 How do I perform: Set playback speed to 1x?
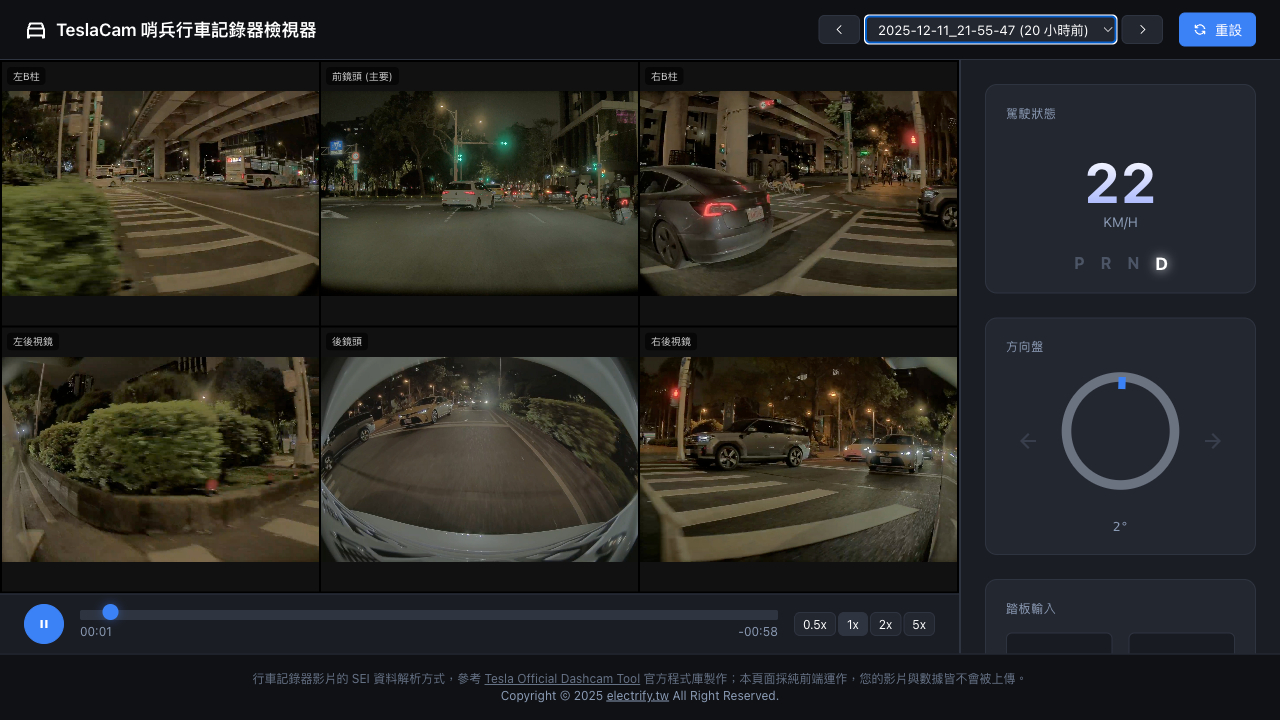[x=853, y=624]
